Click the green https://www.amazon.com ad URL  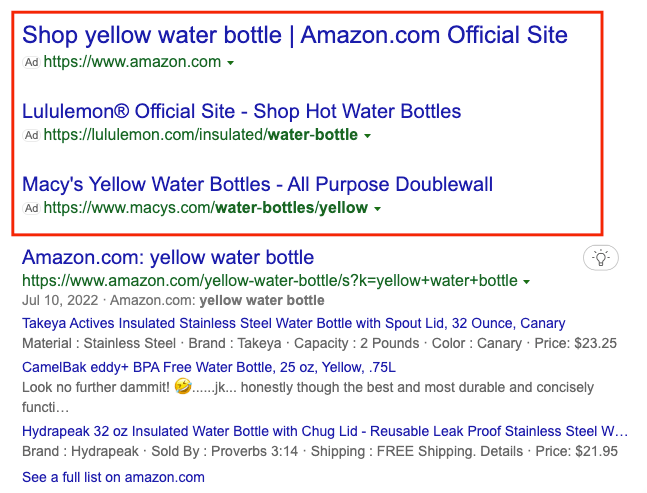tap(132, 62)
